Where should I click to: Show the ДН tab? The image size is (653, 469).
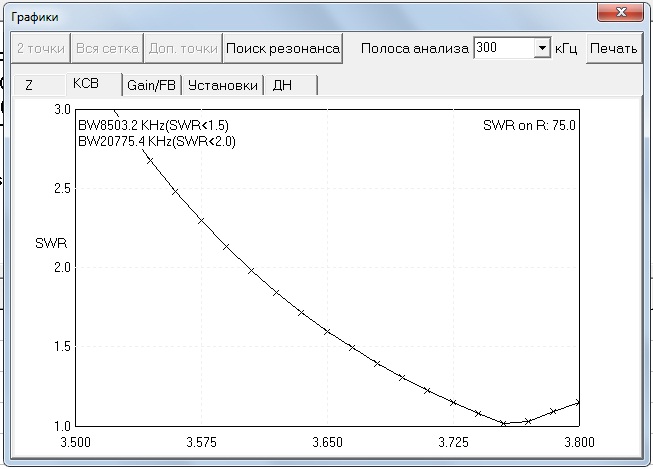click(x=282, y=86)
